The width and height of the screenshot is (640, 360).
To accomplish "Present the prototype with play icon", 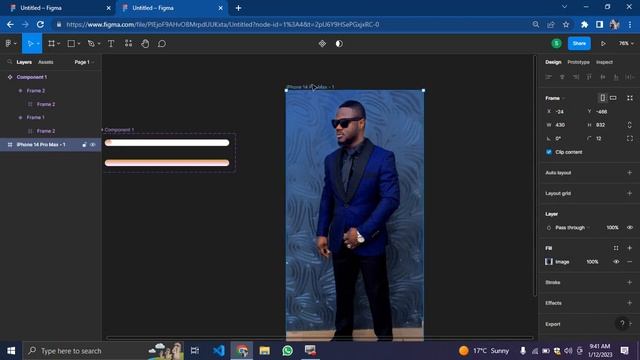I will [x=603, y=43].
